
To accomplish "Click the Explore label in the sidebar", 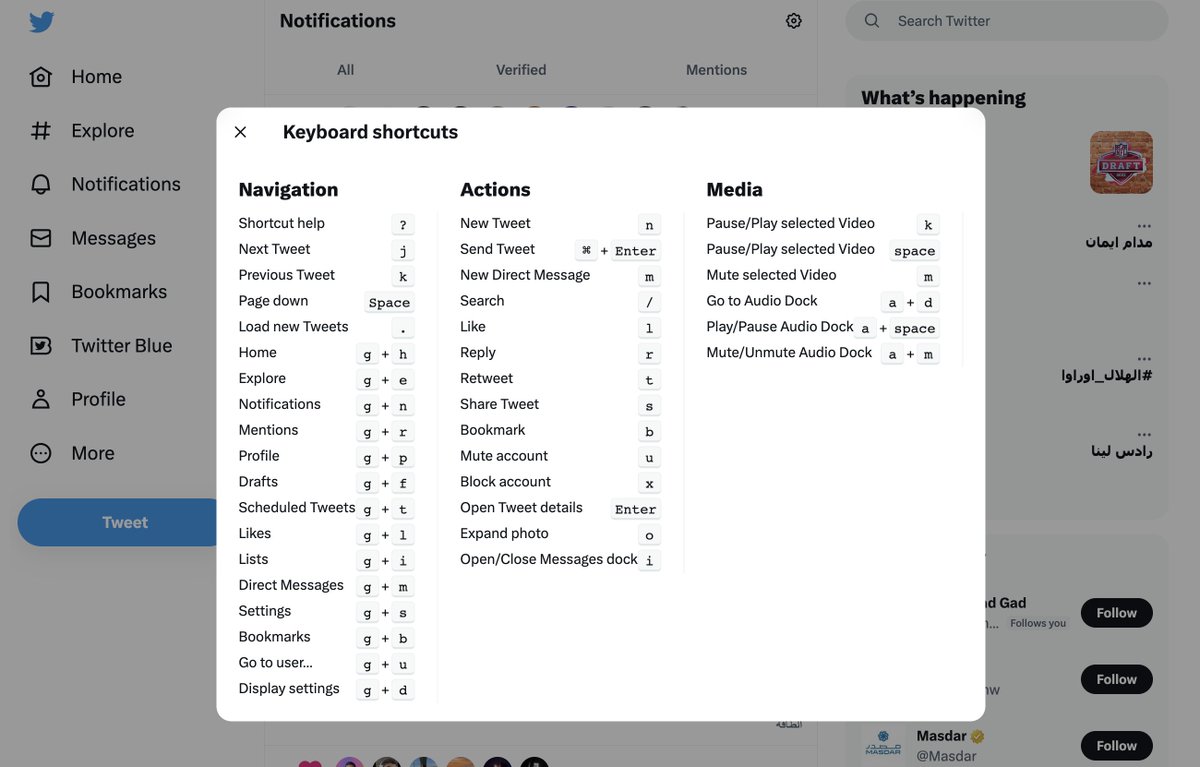I will pos(103,131).
